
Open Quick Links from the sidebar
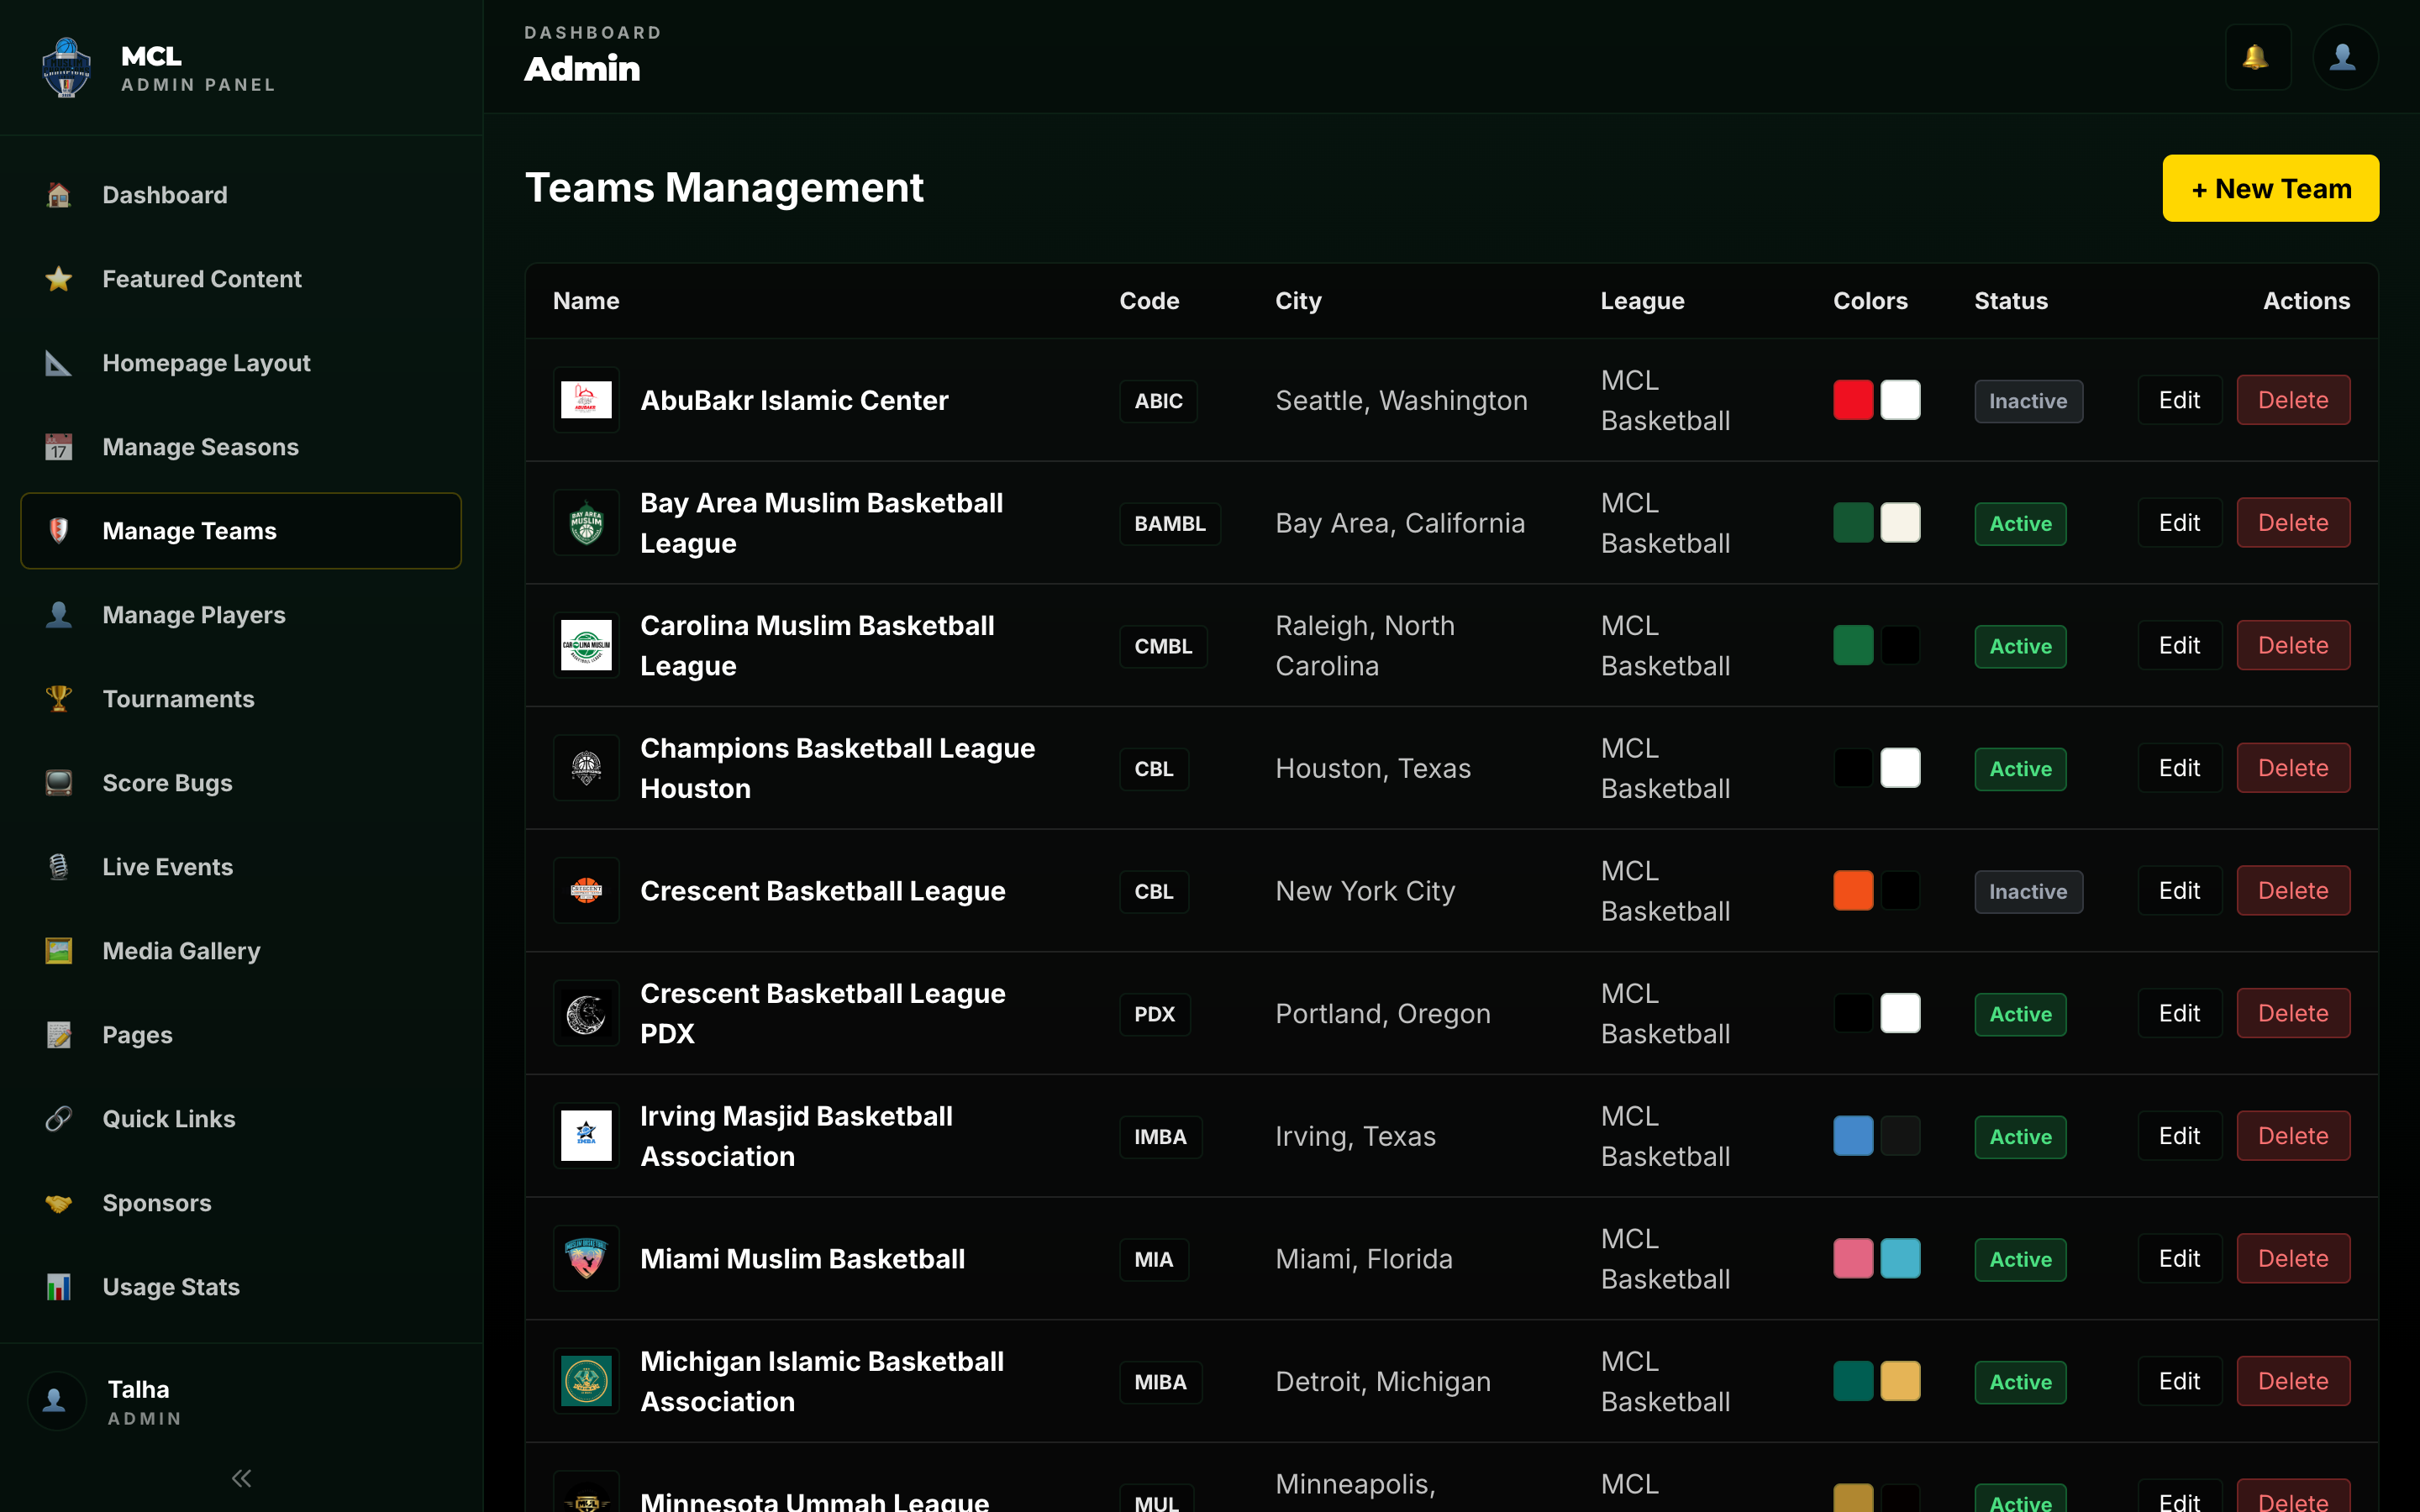click(168, 1119)
